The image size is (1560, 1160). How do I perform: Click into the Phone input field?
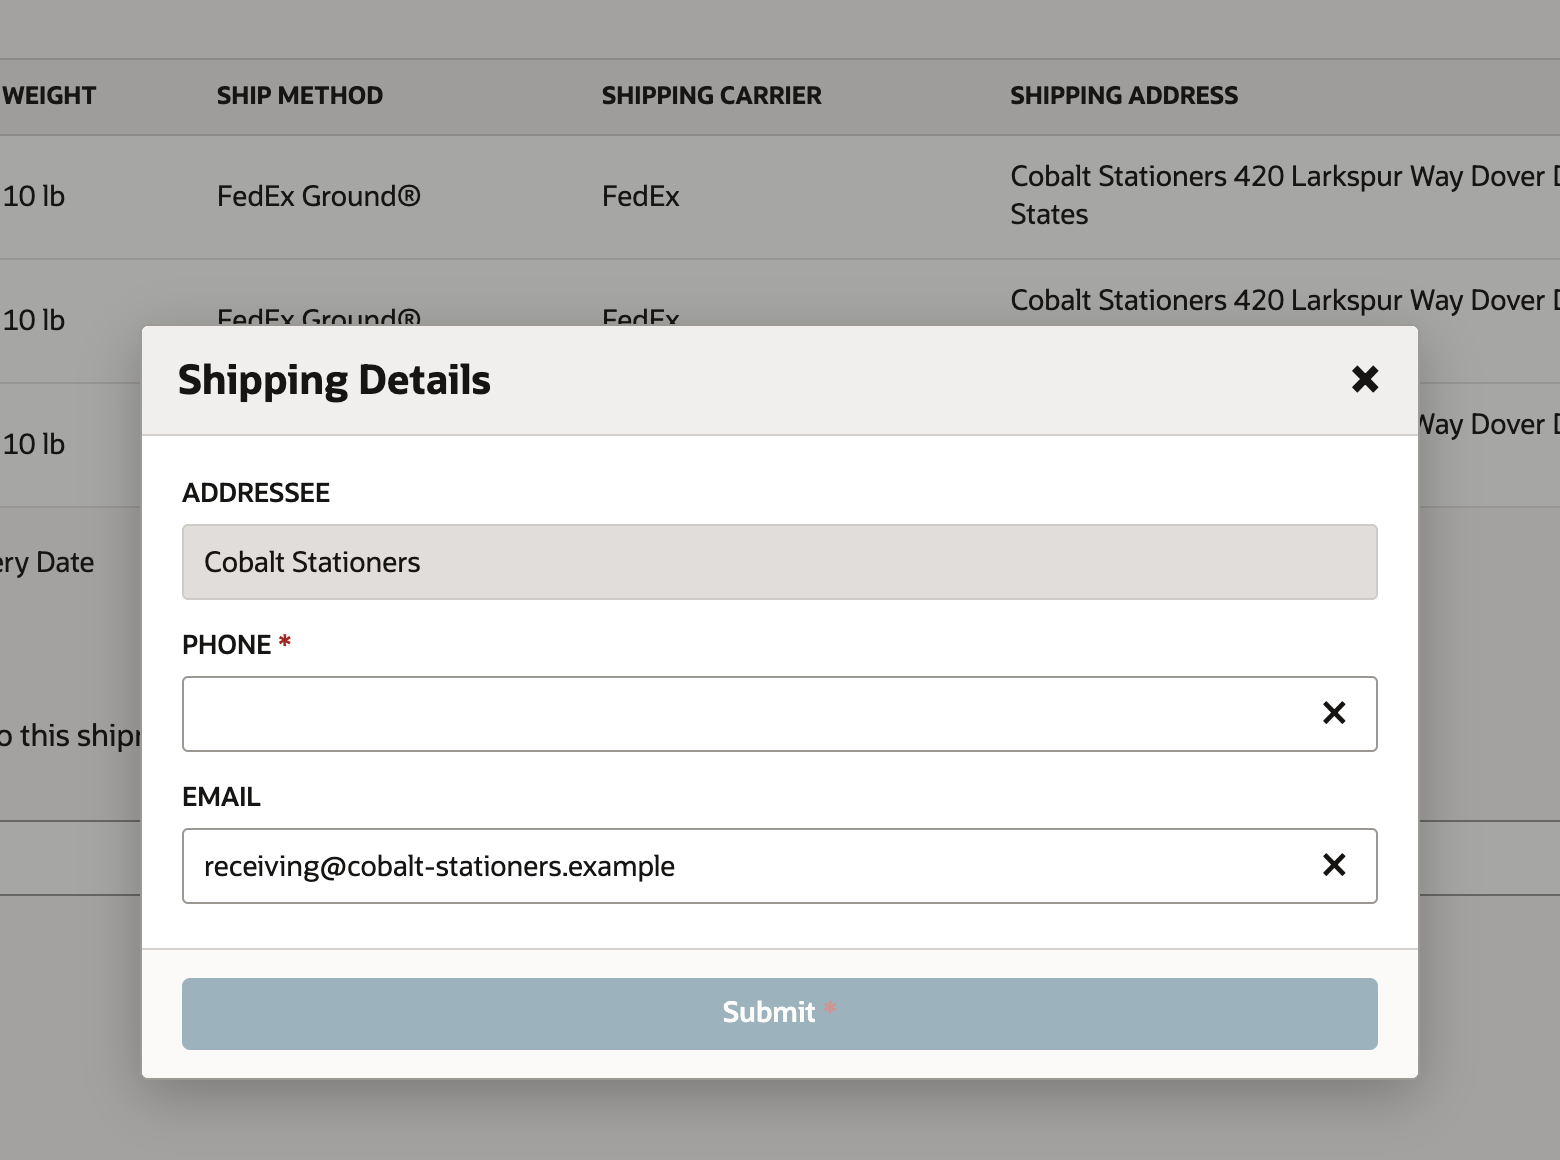pyautogui.click(x=780, y=714)
